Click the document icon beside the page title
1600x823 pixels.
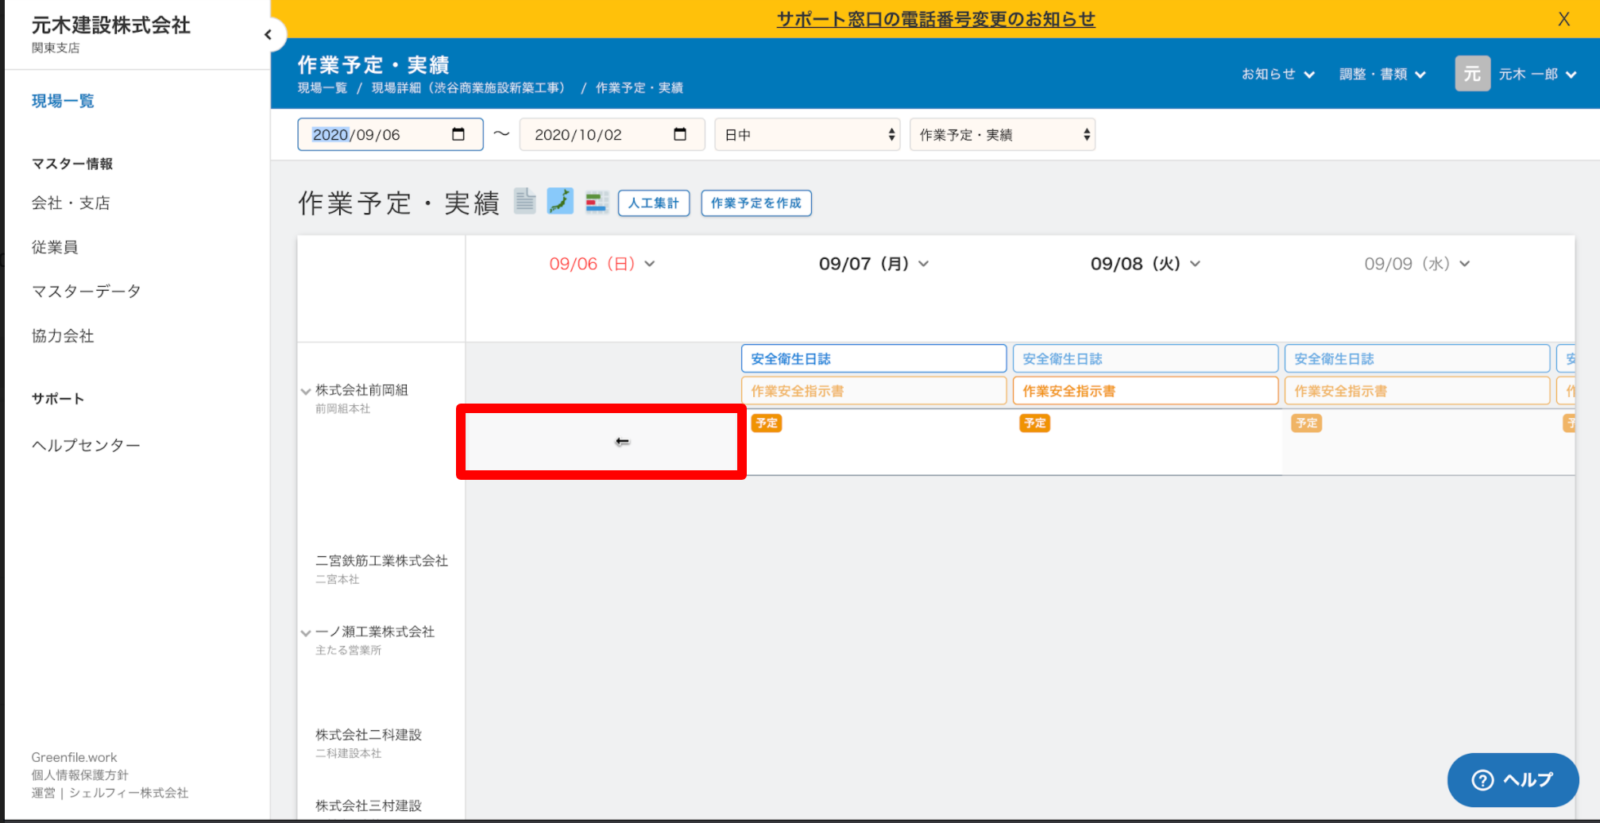coord(525,201)
